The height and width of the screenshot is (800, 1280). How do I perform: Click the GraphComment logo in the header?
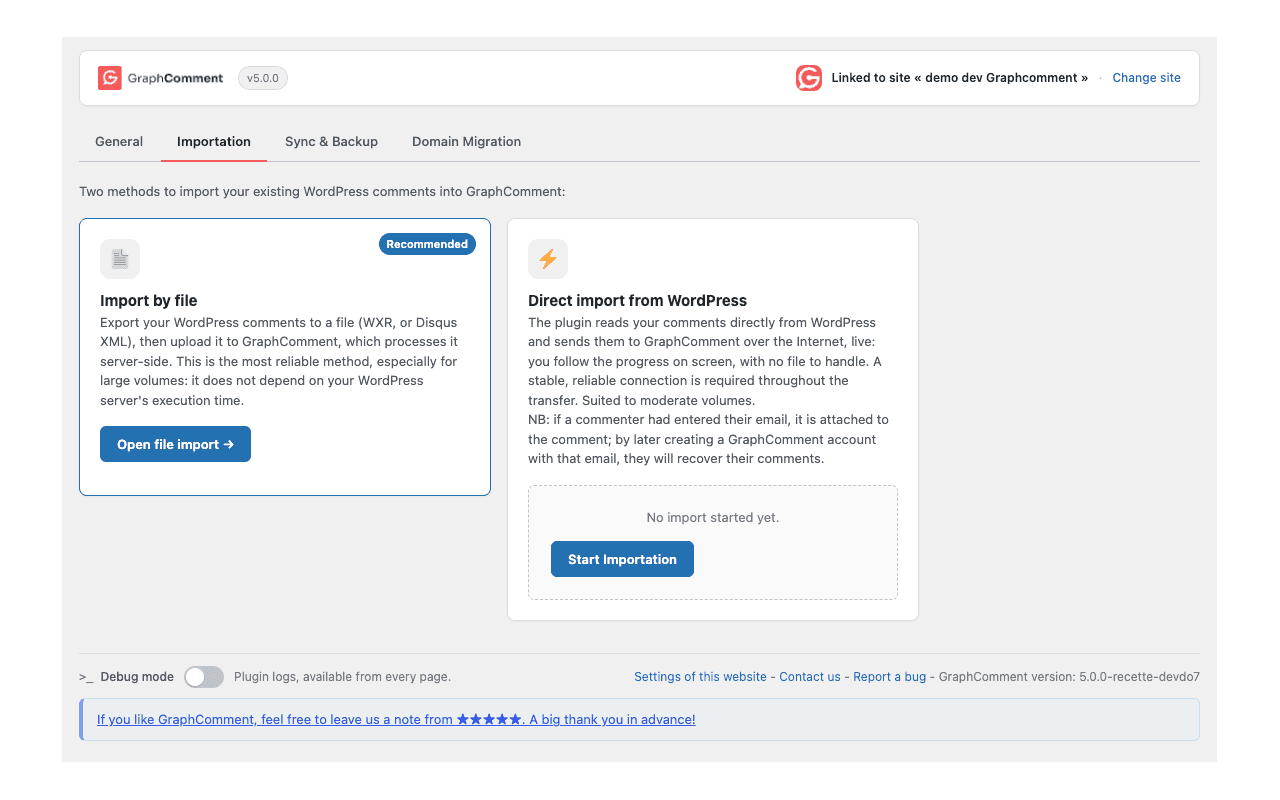[x=160, y=78]
